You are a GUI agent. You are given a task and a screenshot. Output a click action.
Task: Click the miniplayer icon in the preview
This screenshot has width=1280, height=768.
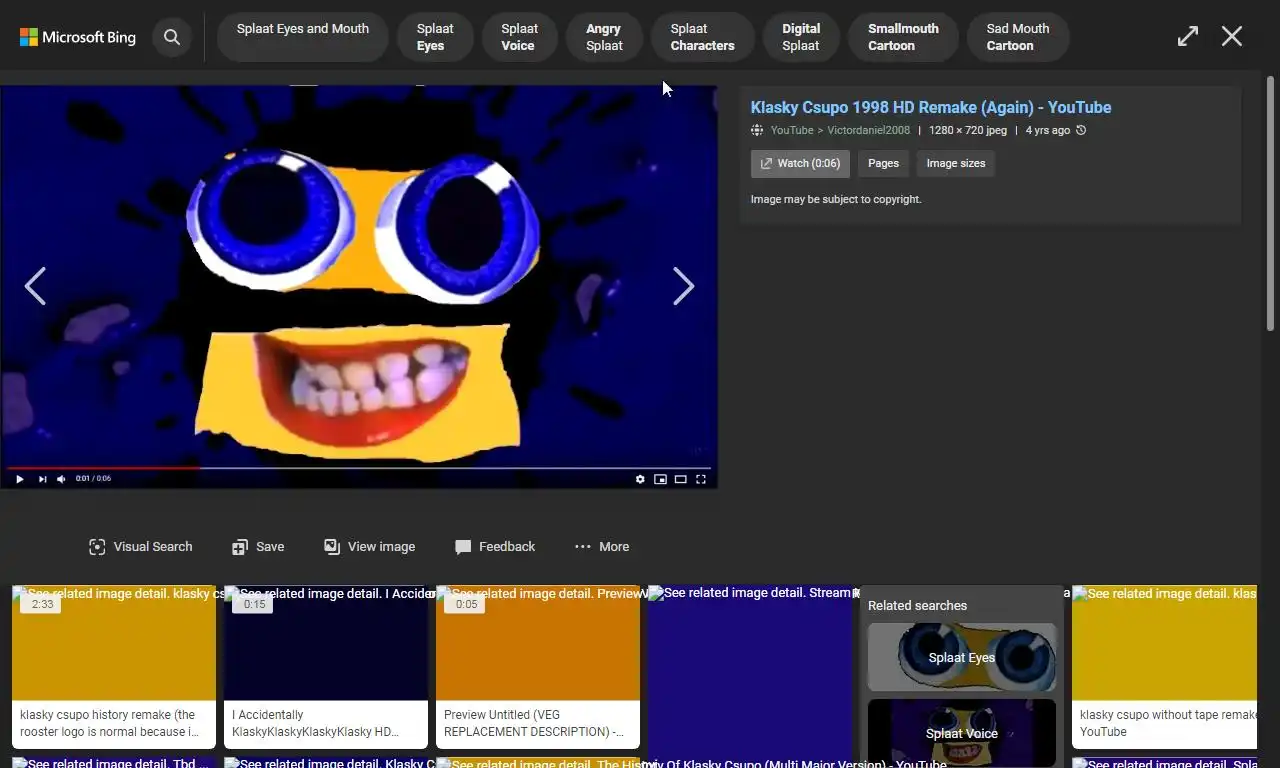coord(660,479)
